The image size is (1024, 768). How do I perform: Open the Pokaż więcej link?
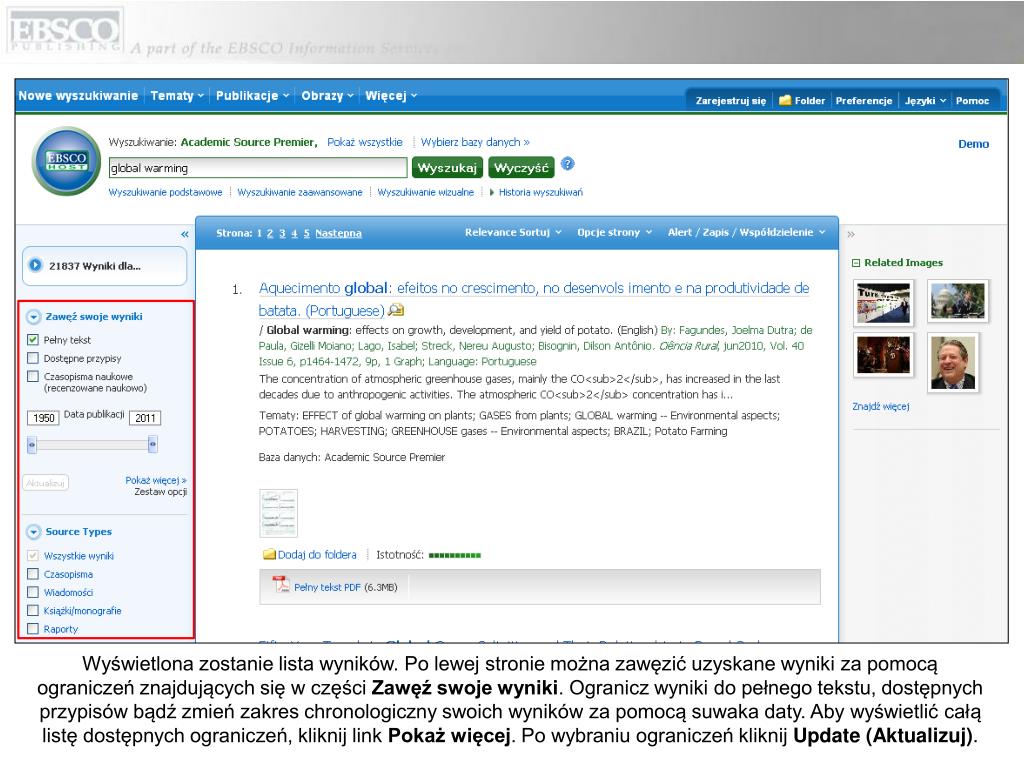point(156,480)
